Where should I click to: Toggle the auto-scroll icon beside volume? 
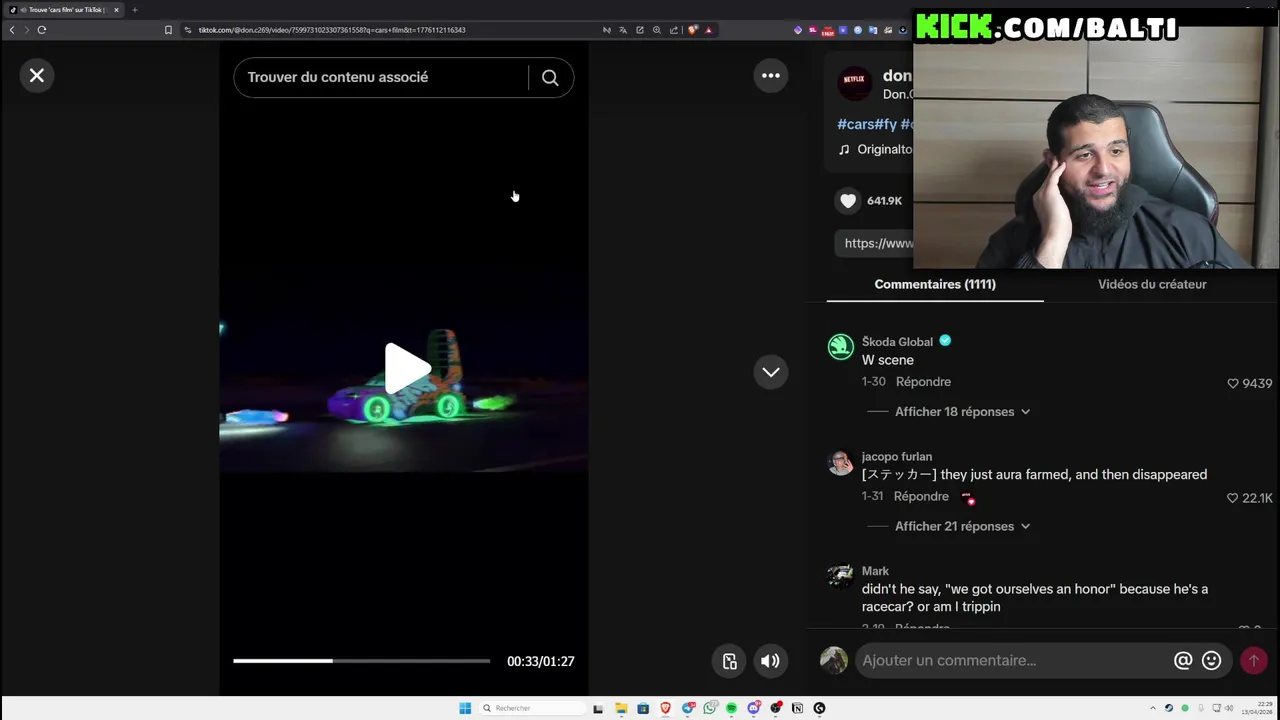coord(730,661)
